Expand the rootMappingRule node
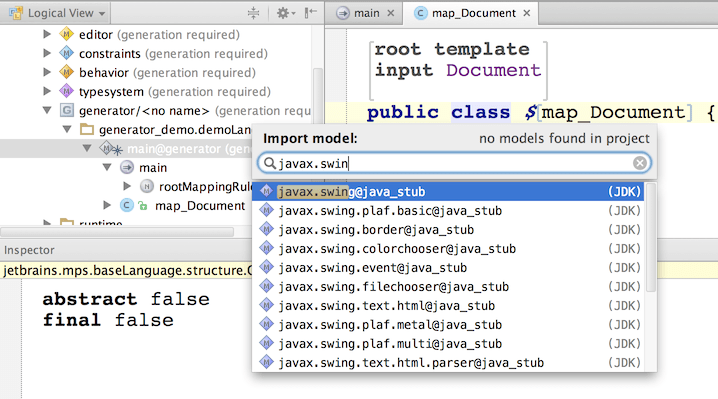Screen dimensions: 718x399 click(127, 186)
